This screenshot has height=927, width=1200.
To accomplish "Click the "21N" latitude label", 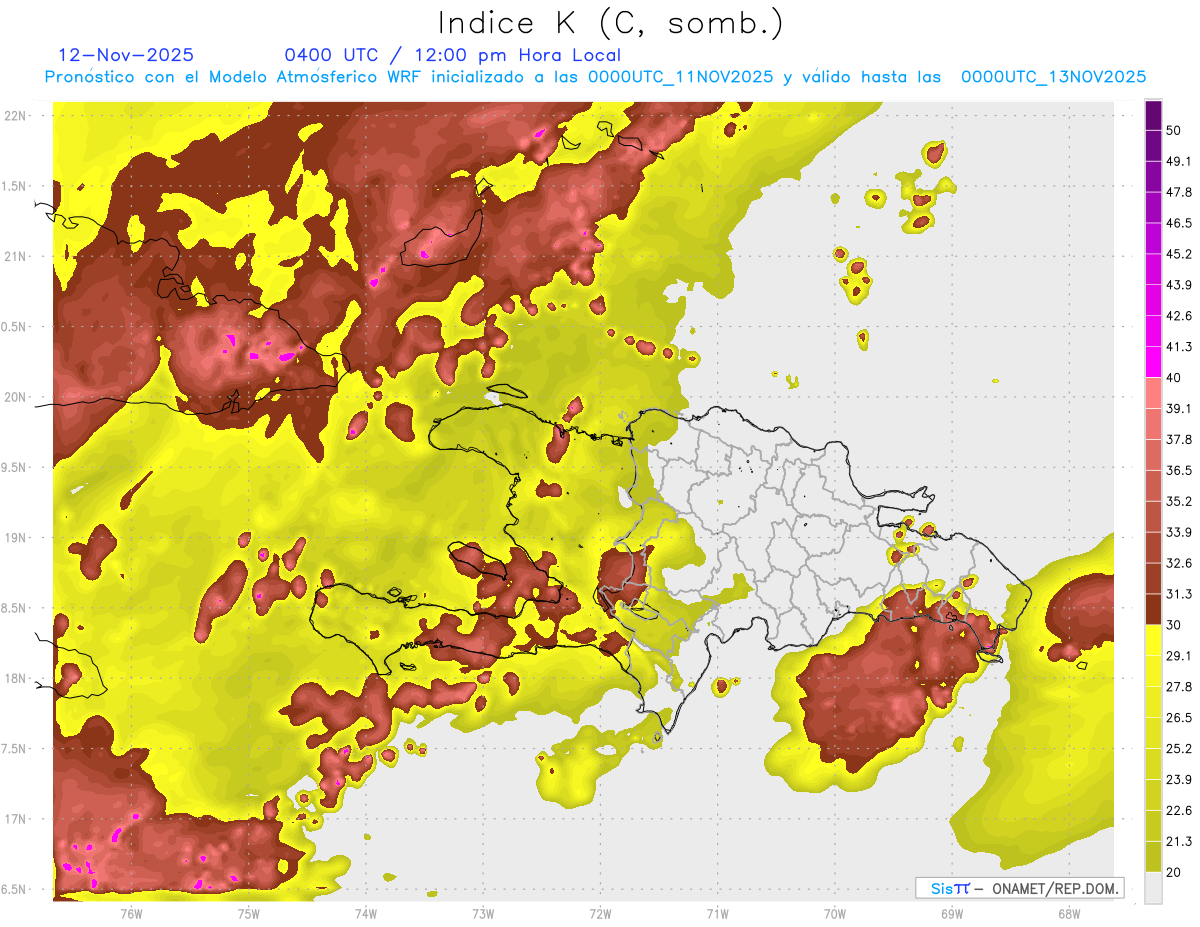I will 15,256.
